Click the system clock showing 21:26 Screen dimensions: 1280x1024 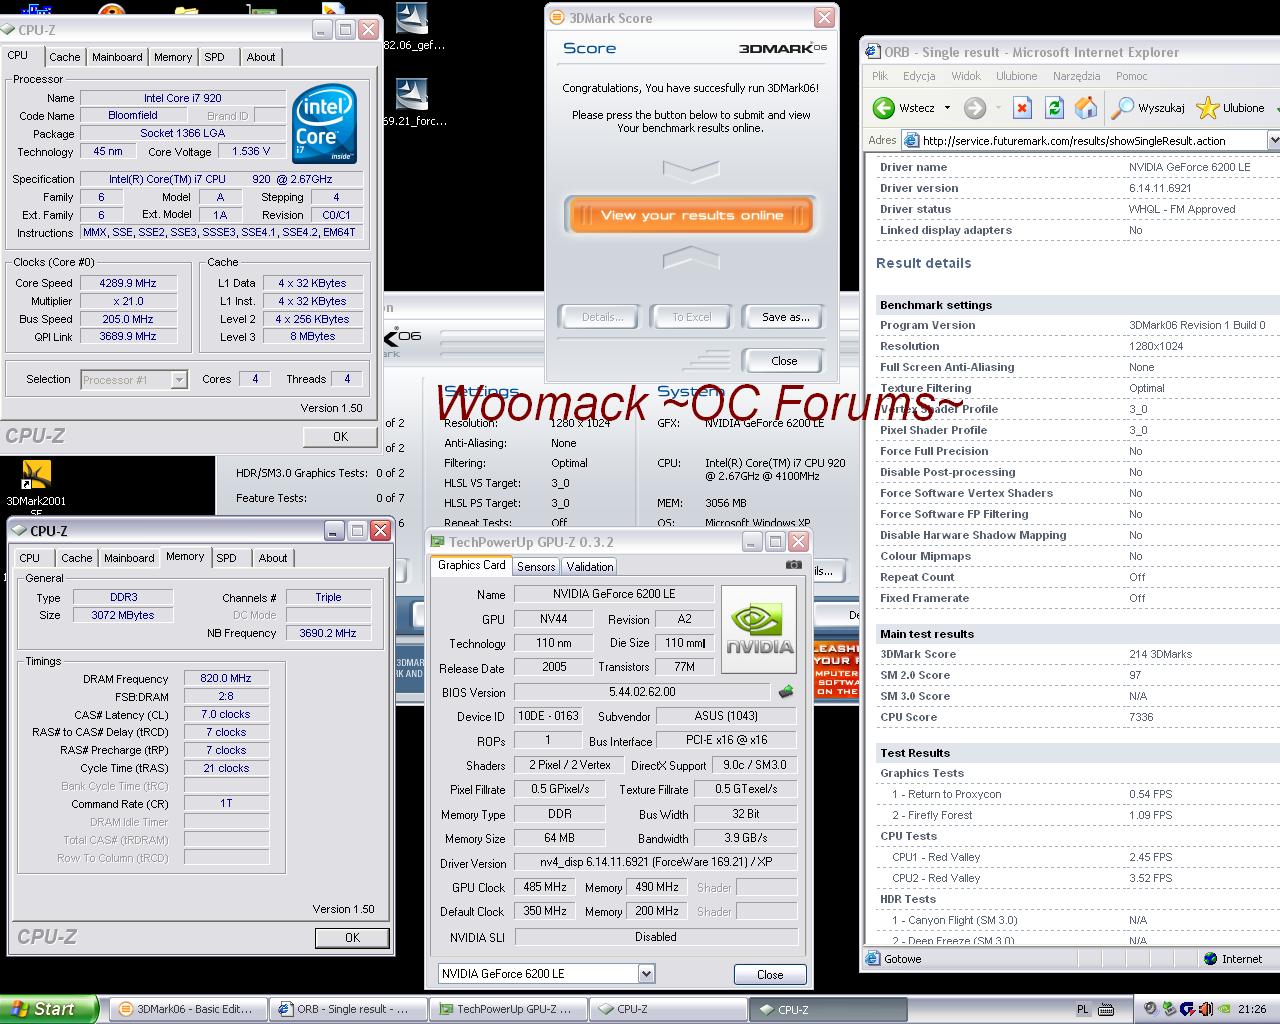[1252, 1010]
